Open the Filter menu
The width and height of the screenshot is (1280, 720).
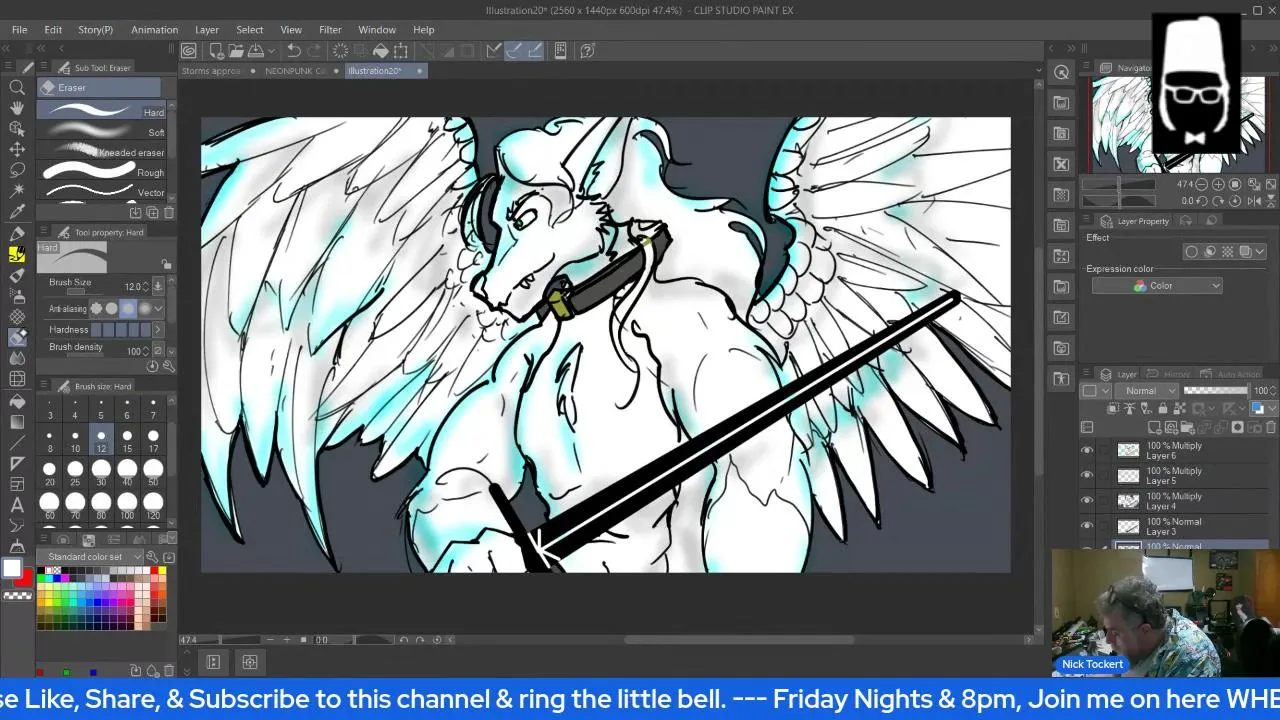[330, 30]
